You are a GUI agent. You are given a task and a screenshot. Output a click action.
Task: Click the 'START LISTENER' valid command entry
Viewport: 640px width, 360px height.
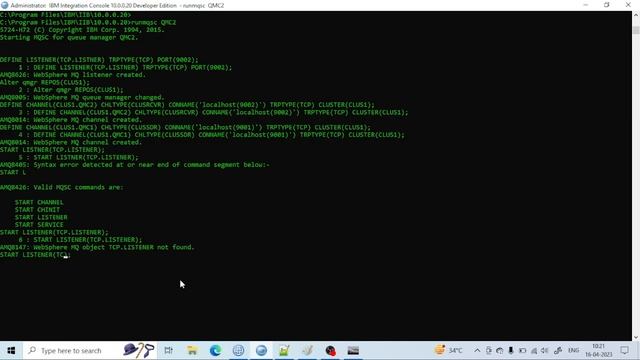[41, 217]
